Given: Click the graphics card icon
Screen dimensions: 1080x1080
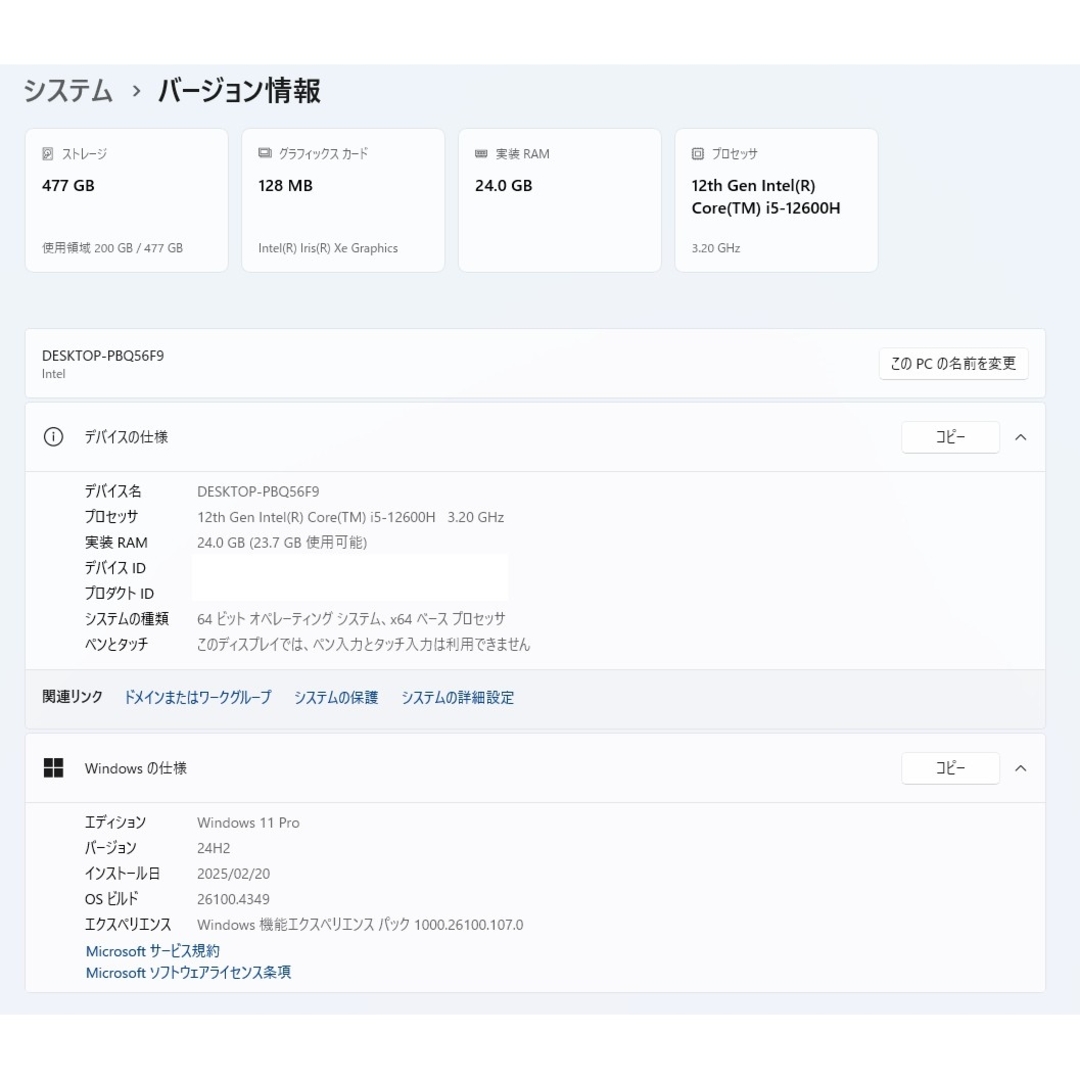Looking at the screenshot, I should coord(264,153).
